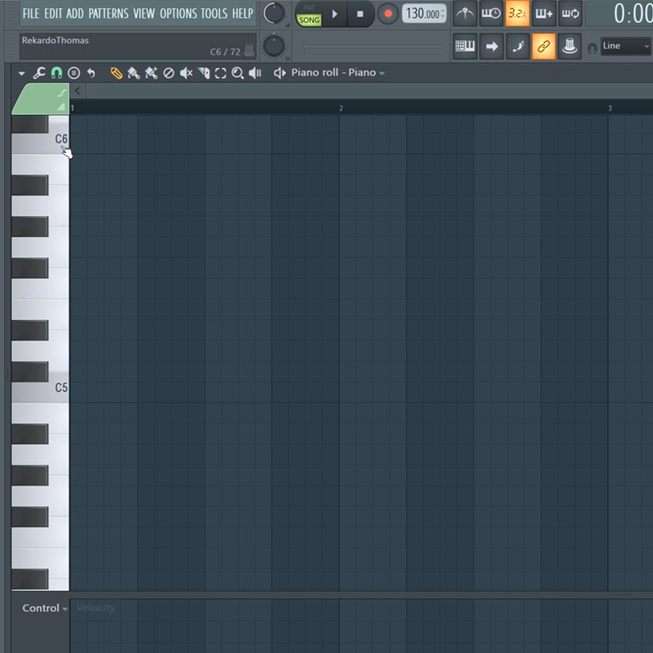Click the tempo stepper arrows
Screen dimensions: 653x653
click(443, 14)
